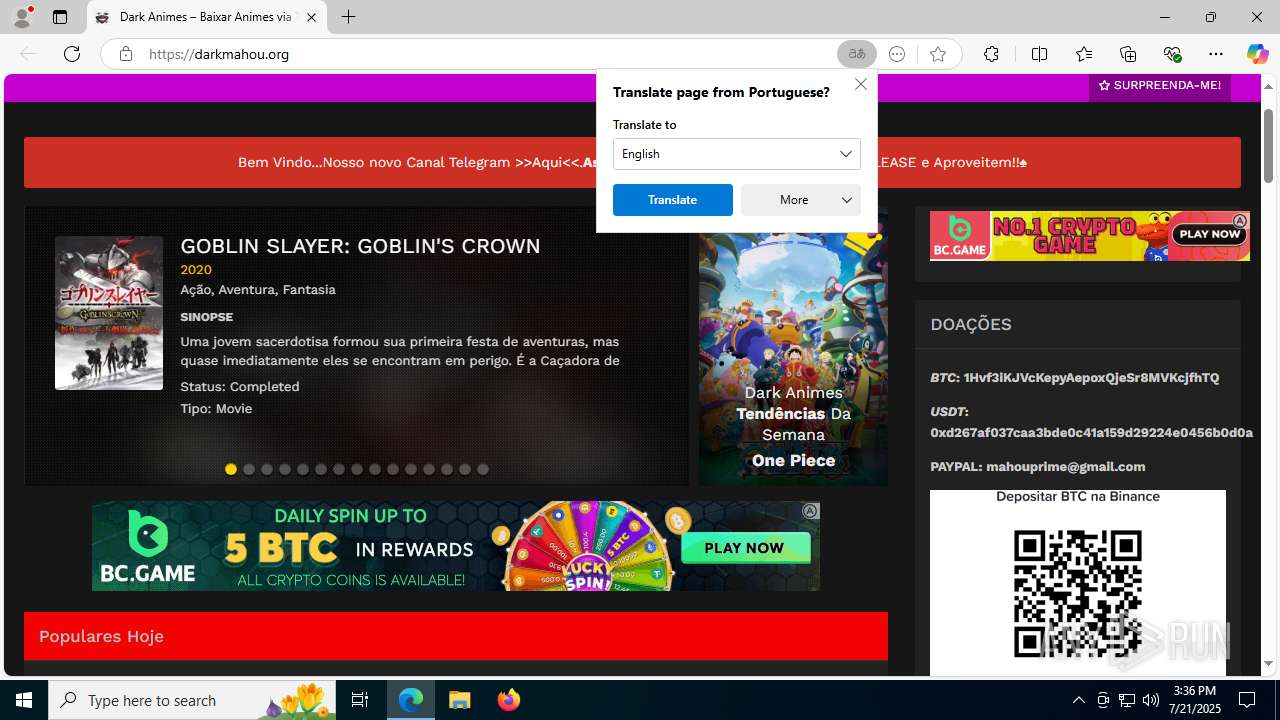This screenshot has width=1280, height=720.
Task: Open File Explorer from taskbar
Action: point(459,700)
